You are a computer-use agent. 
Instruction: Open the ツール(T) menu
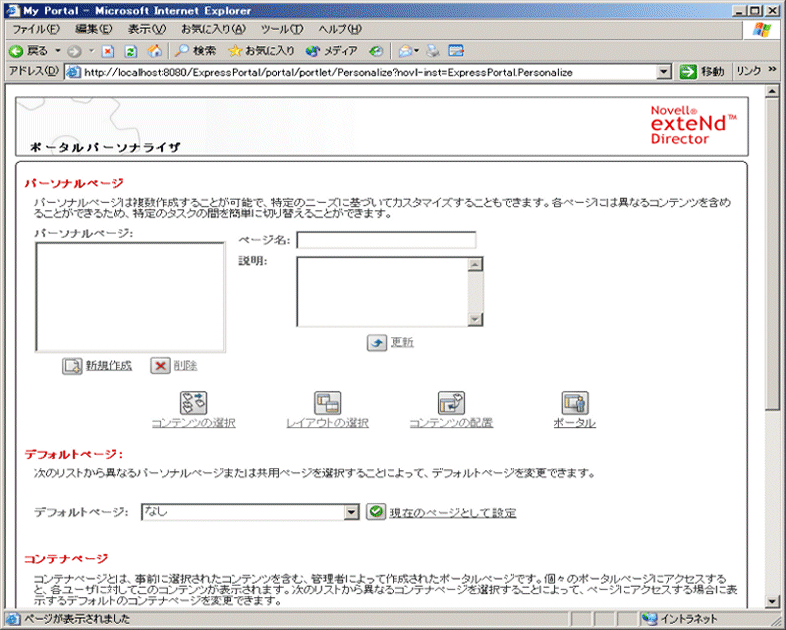tap(282, 29)
